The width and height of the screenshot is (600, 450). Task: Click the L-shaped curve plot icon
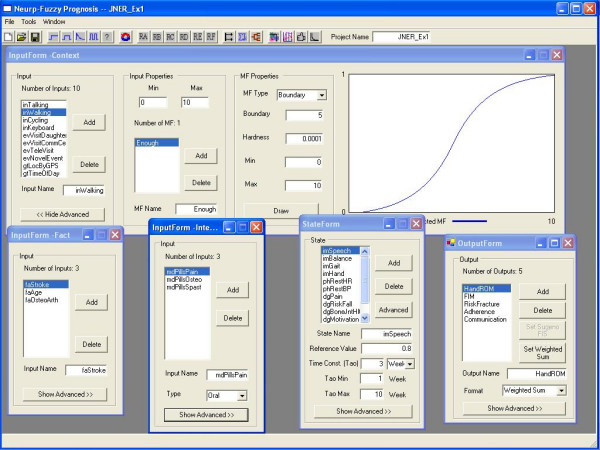pyautogui.click(x=315, y=37)
